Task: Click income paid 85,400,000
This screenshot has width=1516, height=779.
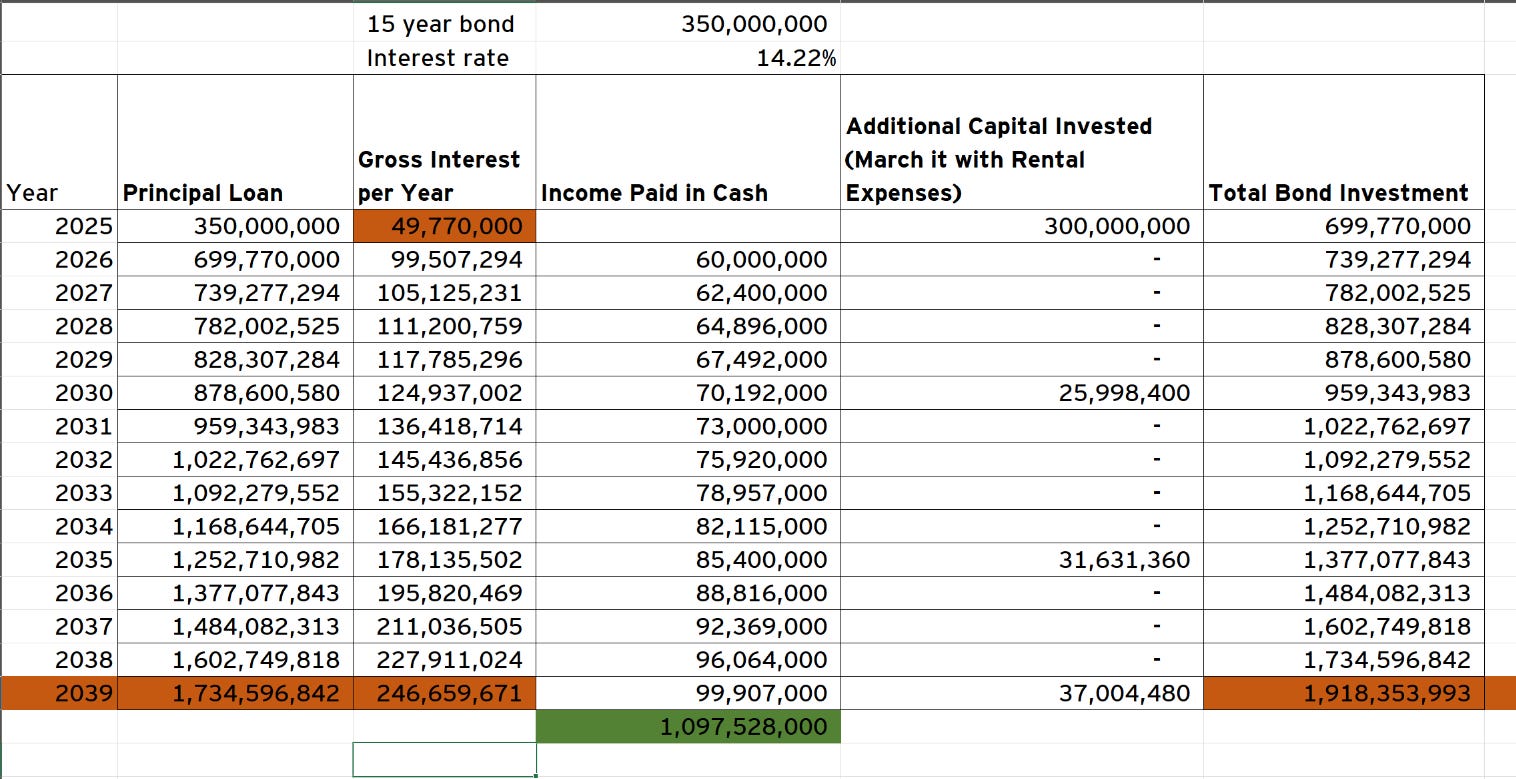Action: click(688, 560)
